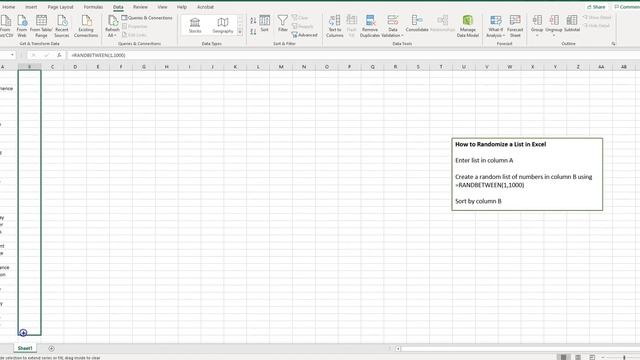Open the Outline dialog launcher
The height and width of the screenshot is (360, 640).
tap(613, 44)
